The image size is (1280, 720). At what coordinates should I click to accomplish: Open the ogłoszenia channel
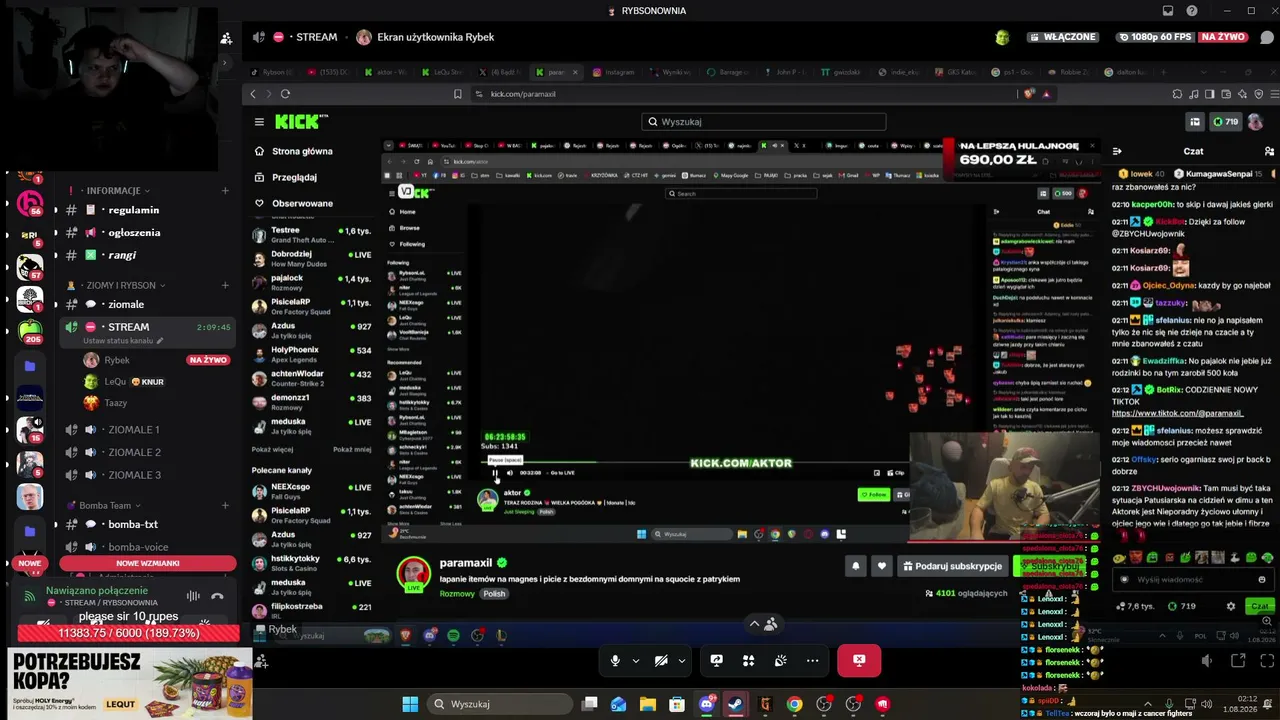pyautogui.click(x=134, y=233)
